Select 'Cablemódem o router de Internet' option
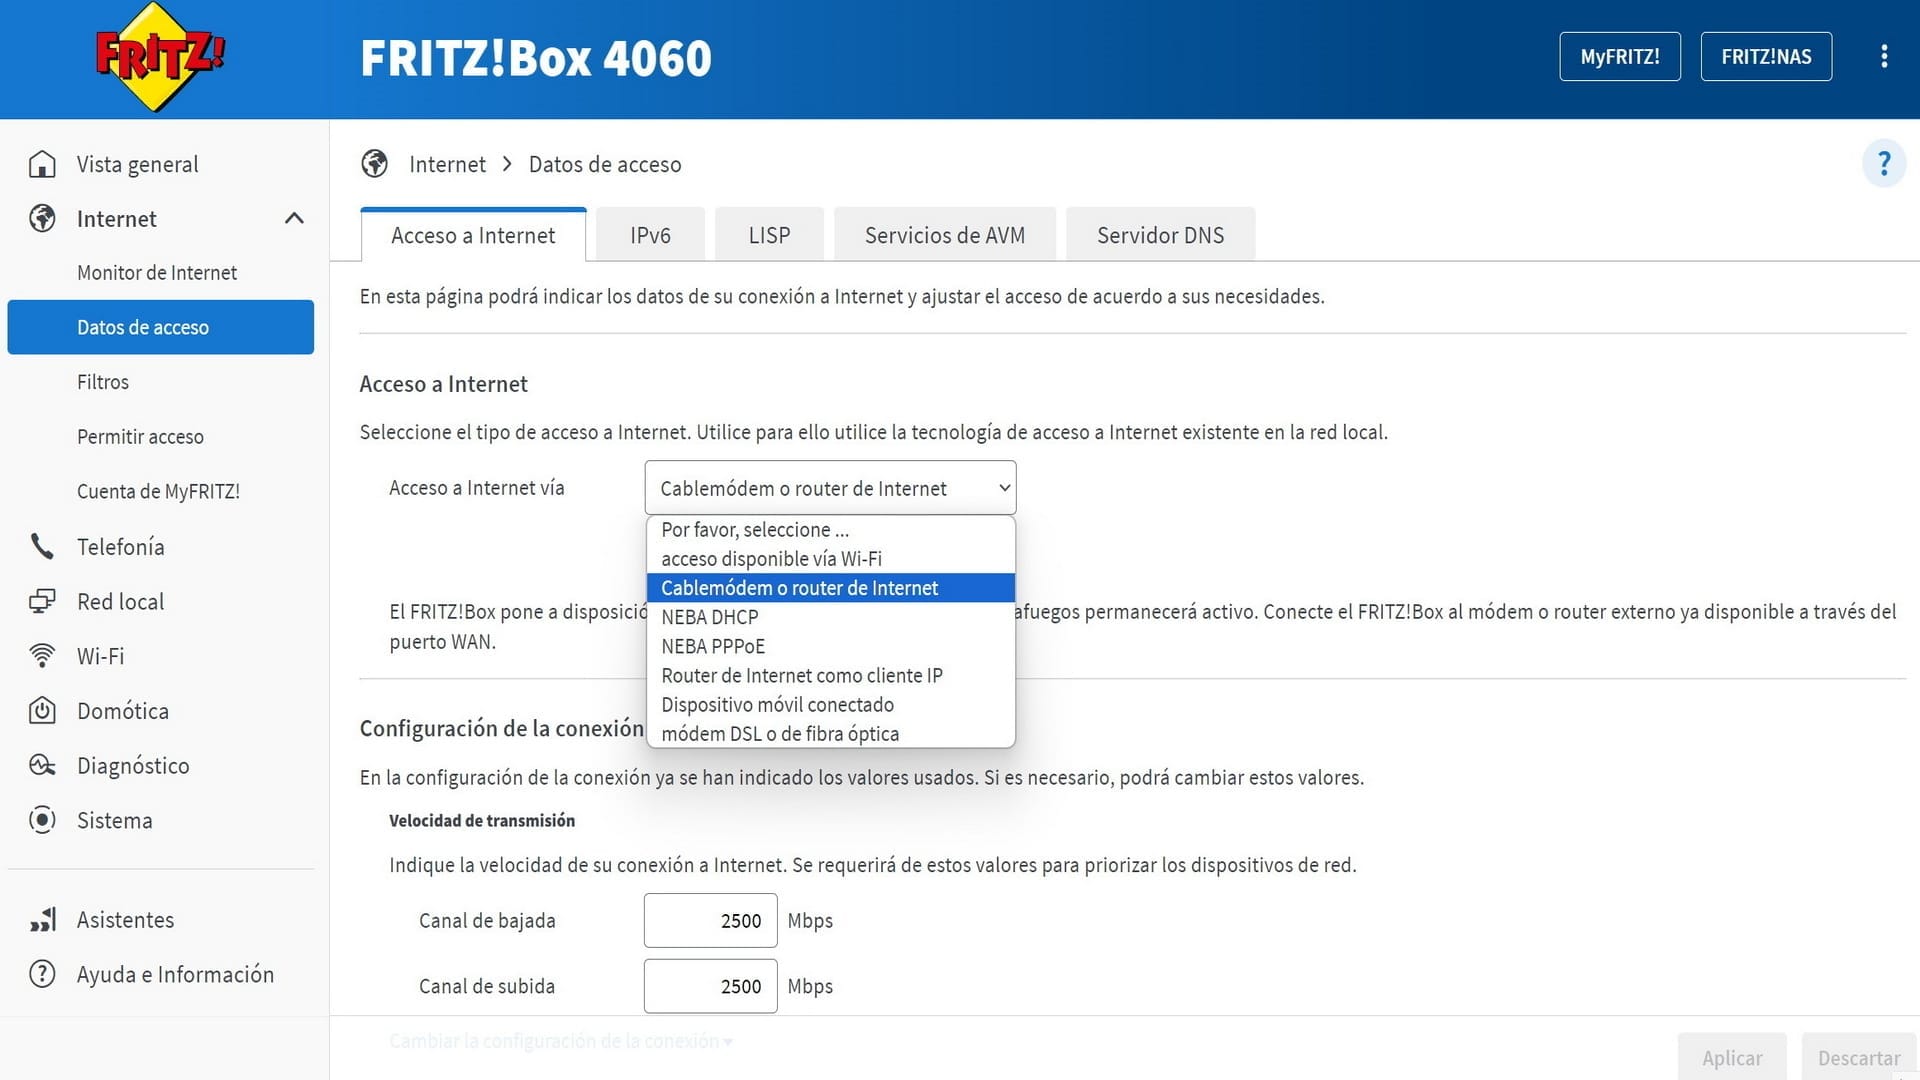This screenshot has width=1920, height=1080. pyautogui.click(x=831, y=588)
